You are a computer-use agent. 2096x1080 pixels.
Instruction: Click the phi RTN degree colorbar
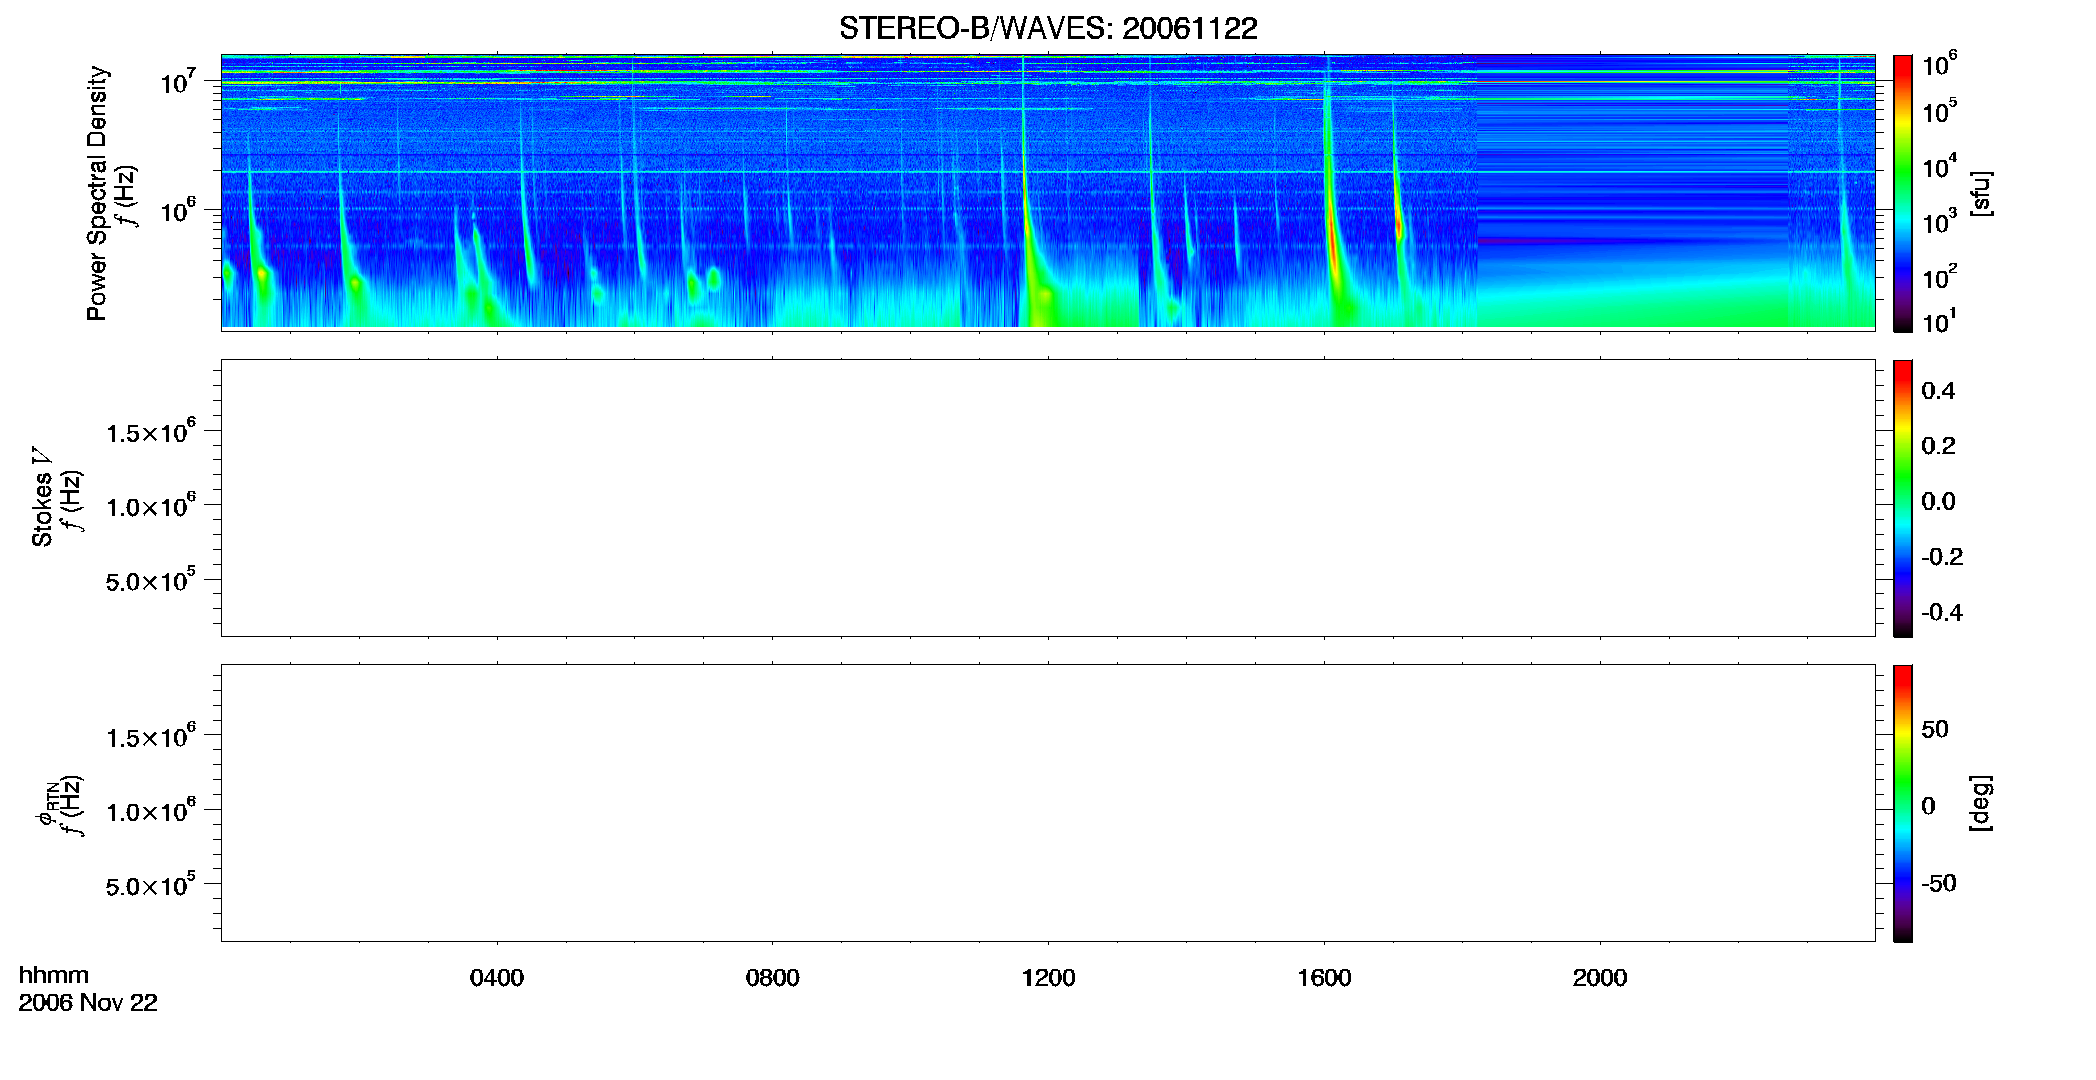pos(1902,803)
